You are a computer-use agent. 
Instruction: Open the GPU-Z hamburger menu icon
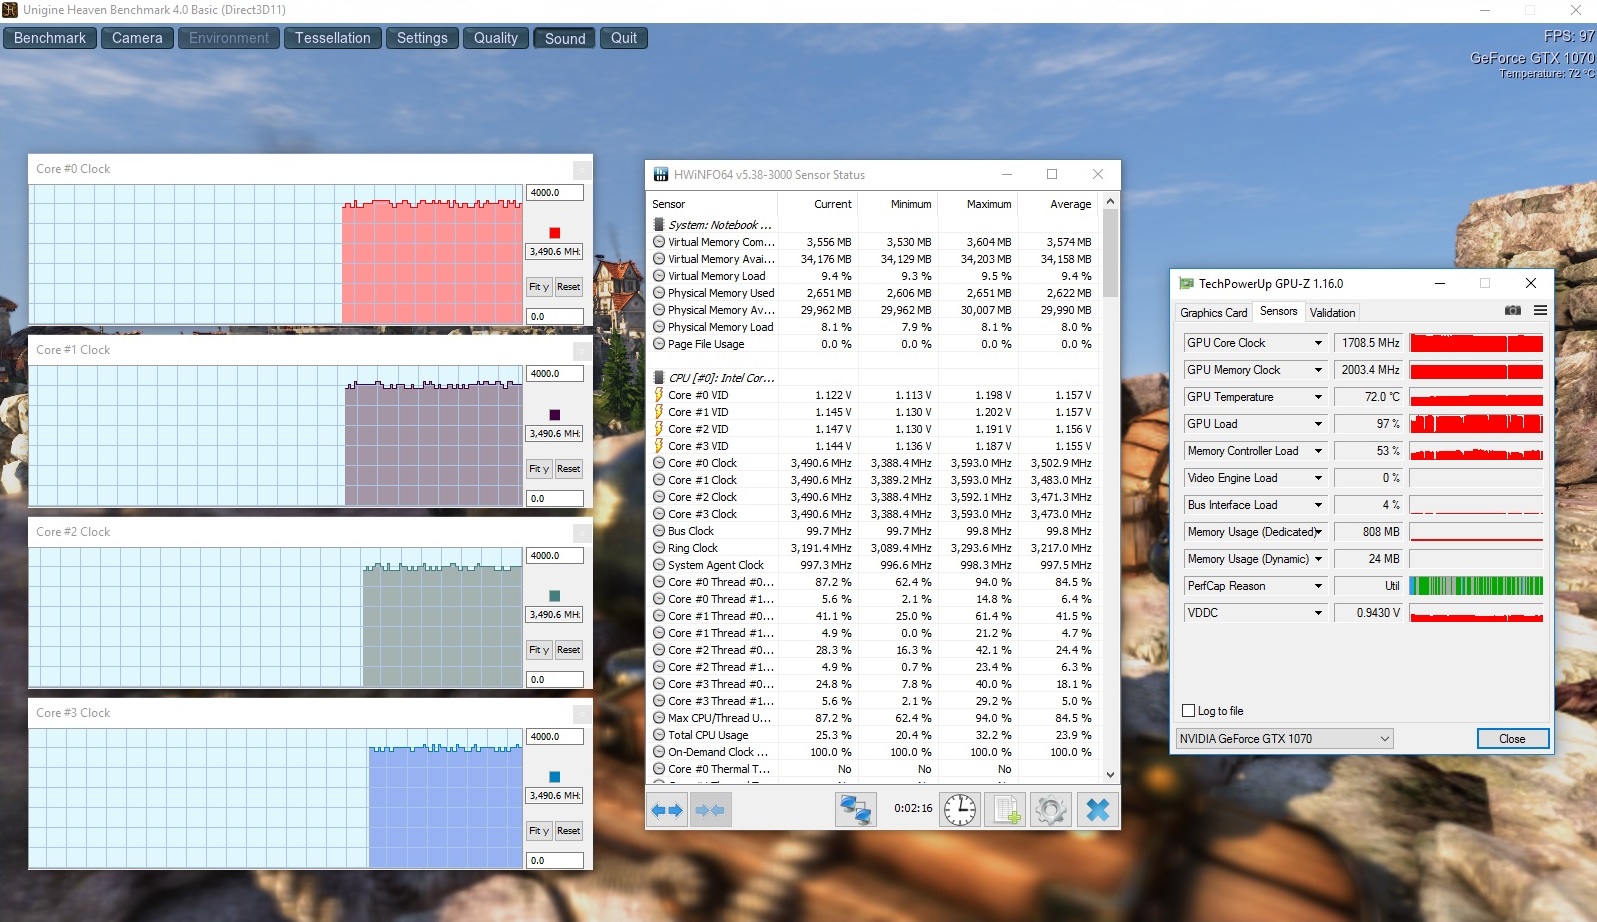(1540, 311)
